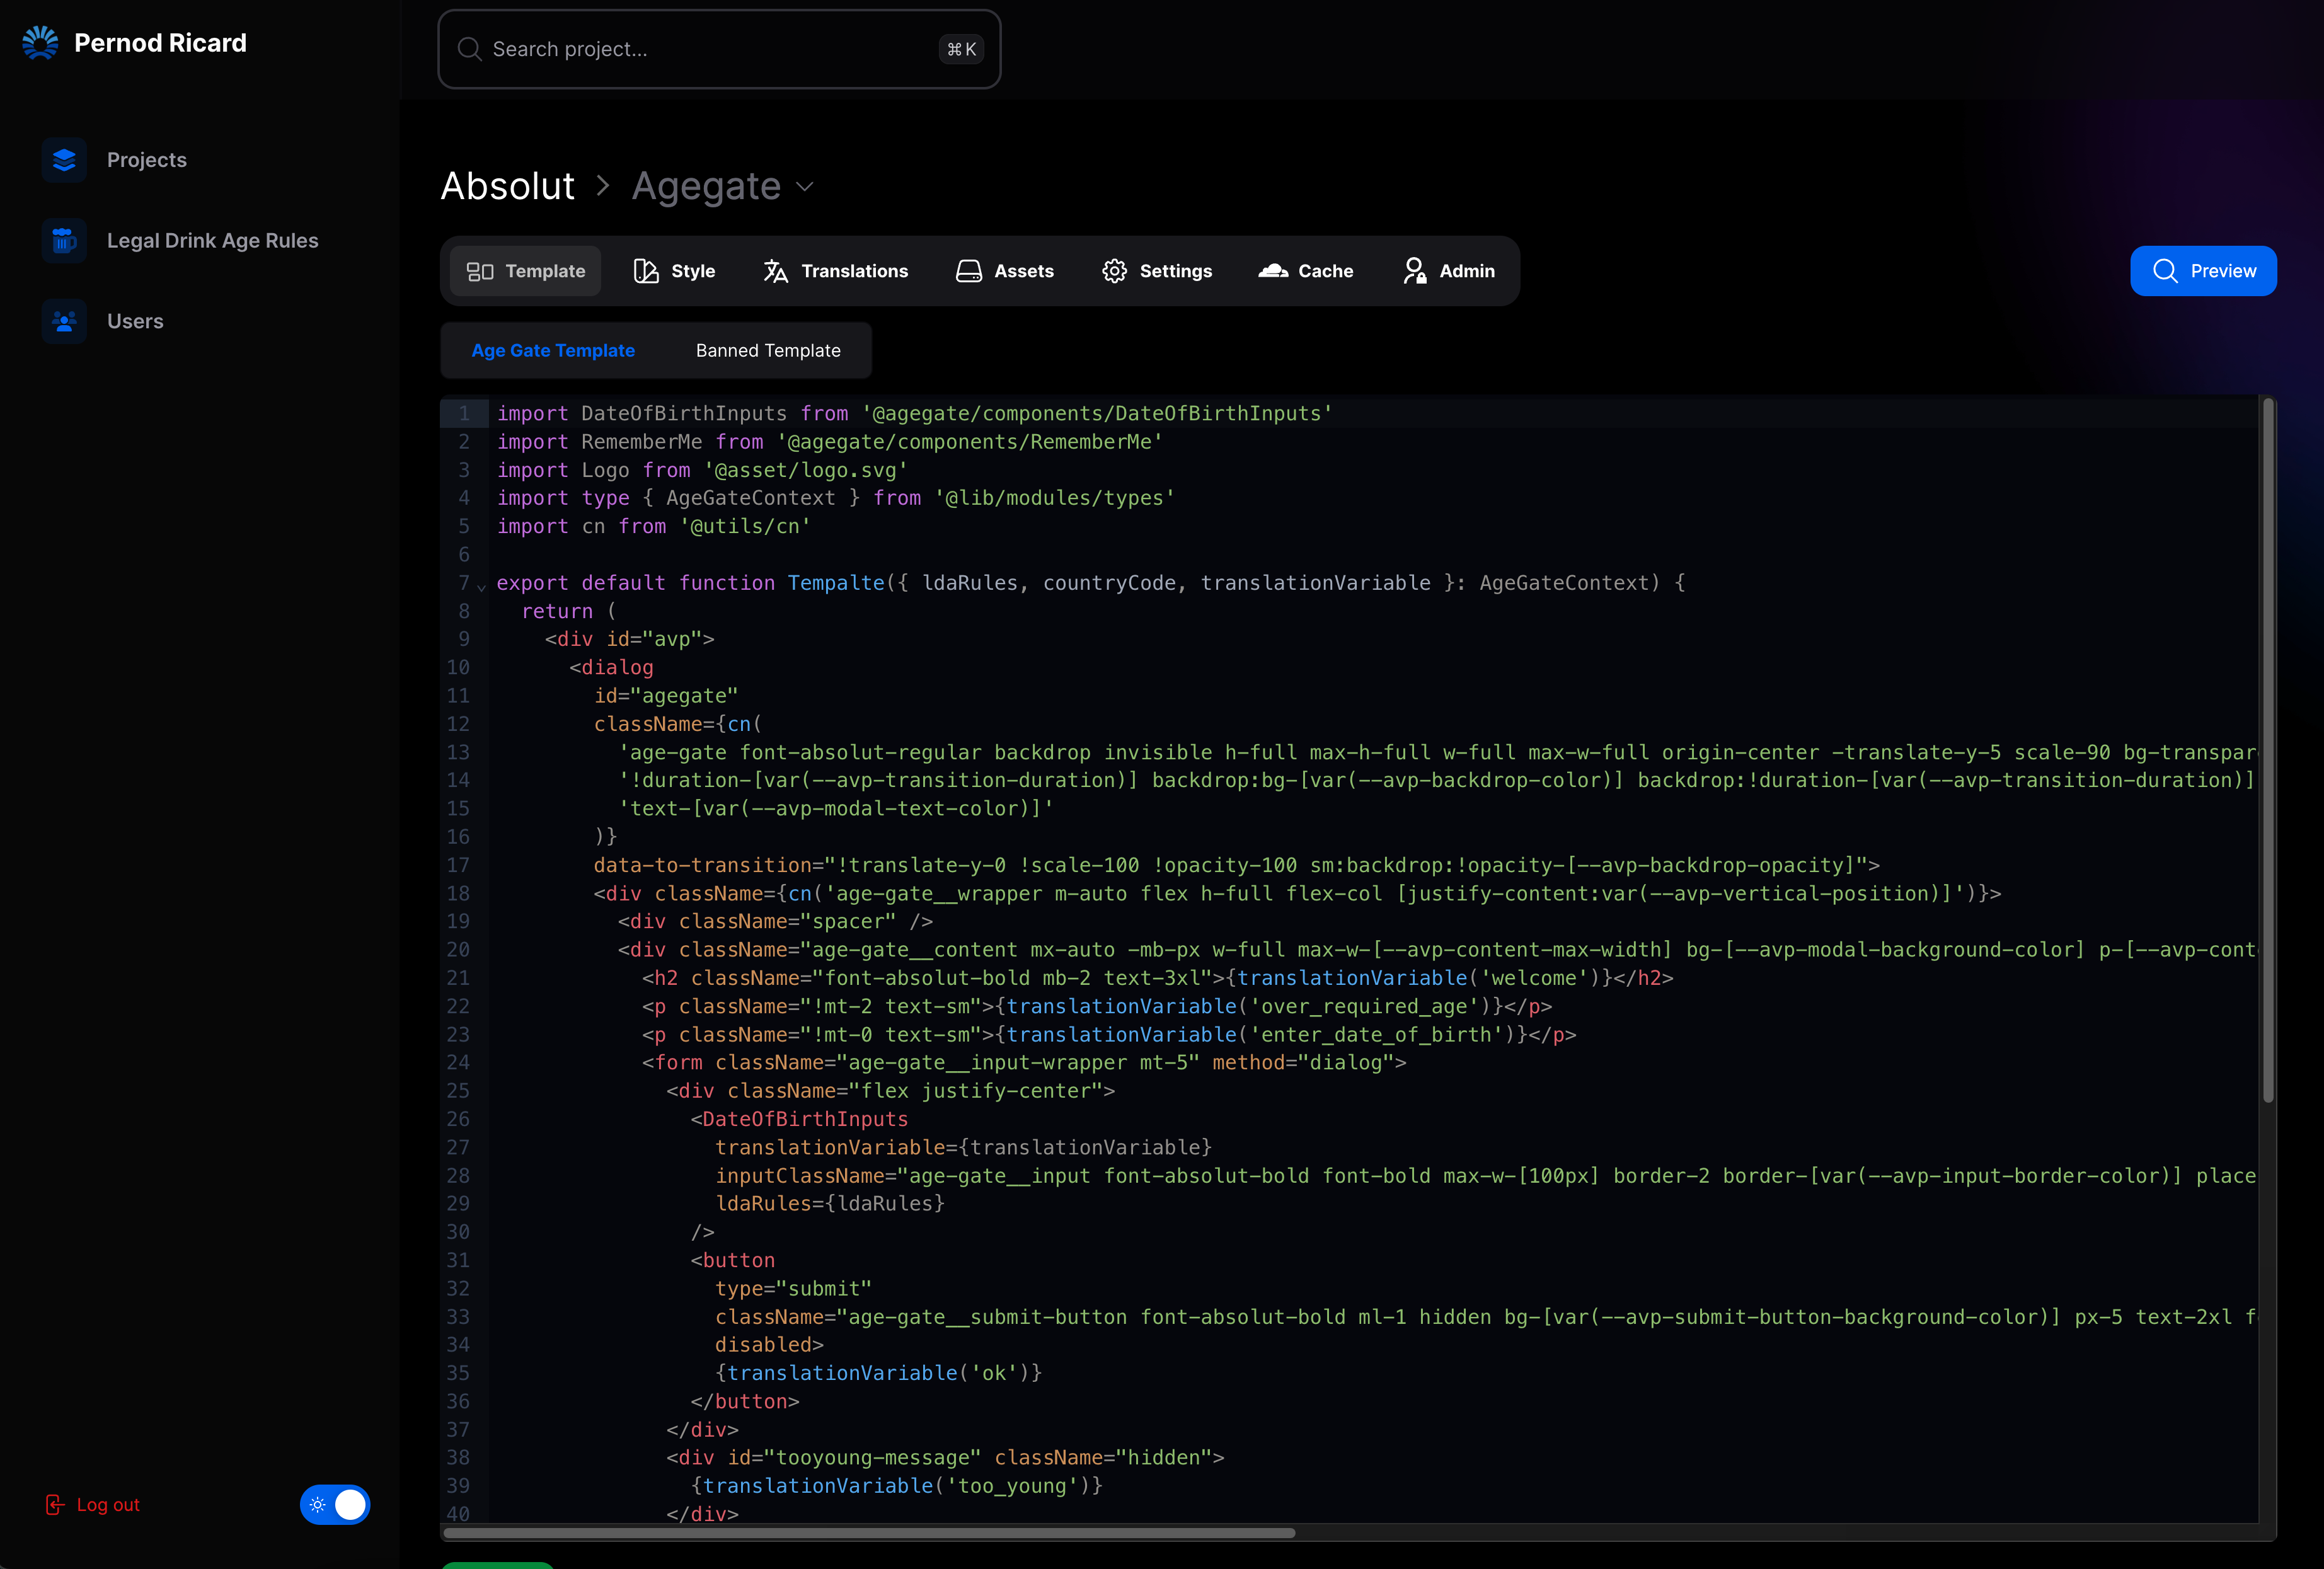The image size is (2324, 1569).
Task: Click the Pernod Ricard logo icon
Action: tap(40, 43)
